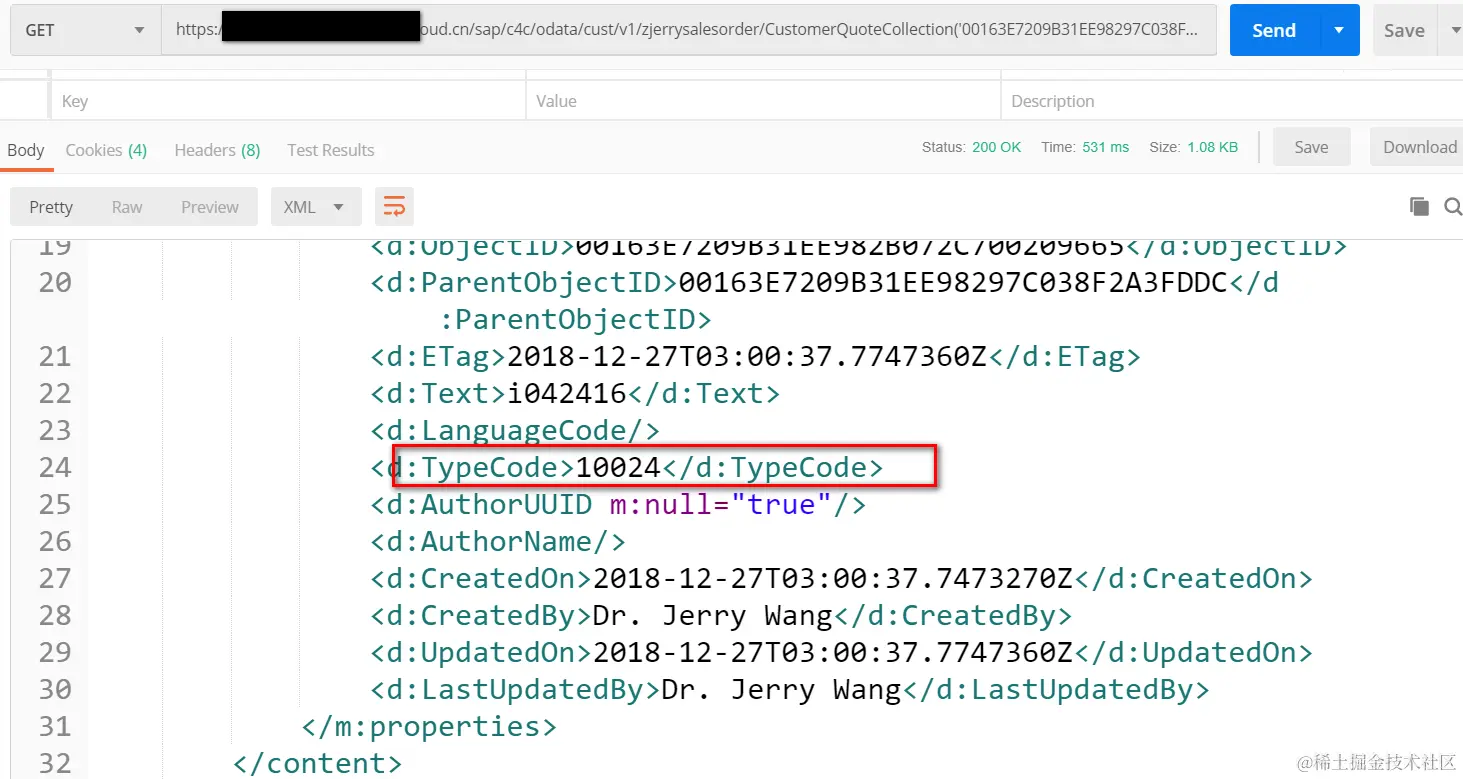1463x779 pixels.
Task: Open the Test Results tab
Action: (x=331, y=150)
